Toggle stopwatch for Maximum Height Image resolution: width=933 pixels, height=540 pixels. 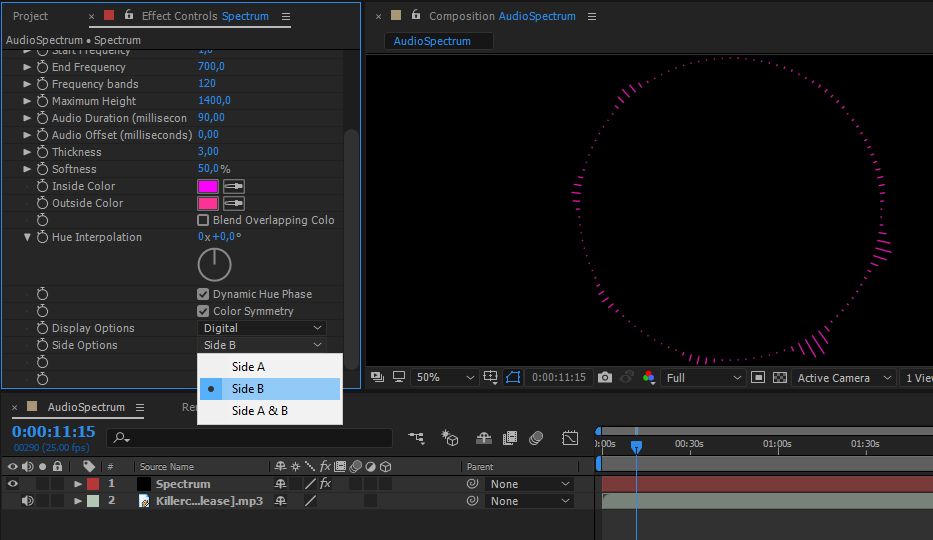42,101
